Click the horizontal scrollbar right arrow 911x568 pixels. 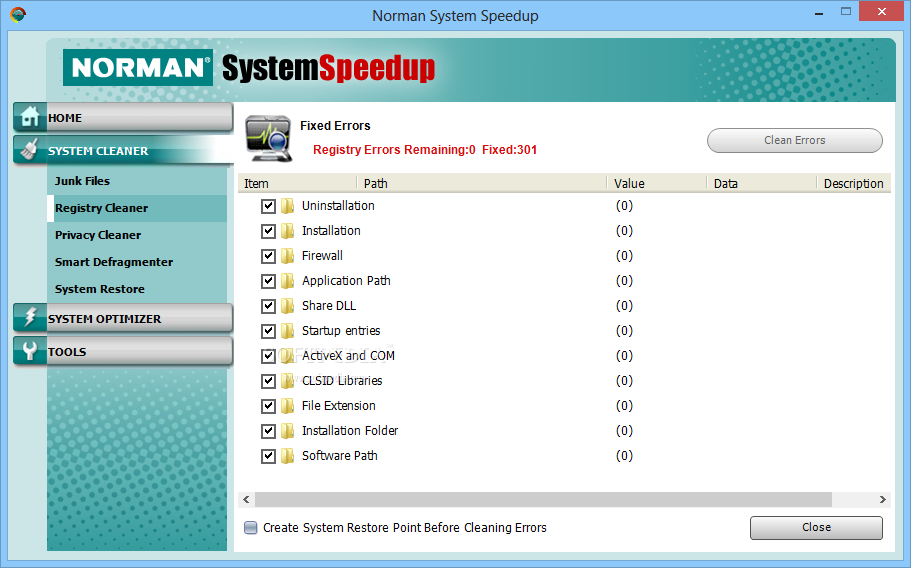(883, 499)
